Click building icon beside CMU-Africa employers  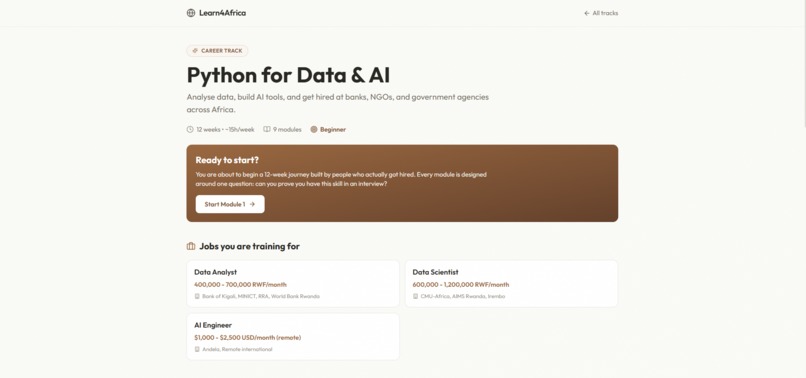pos(415,296)
